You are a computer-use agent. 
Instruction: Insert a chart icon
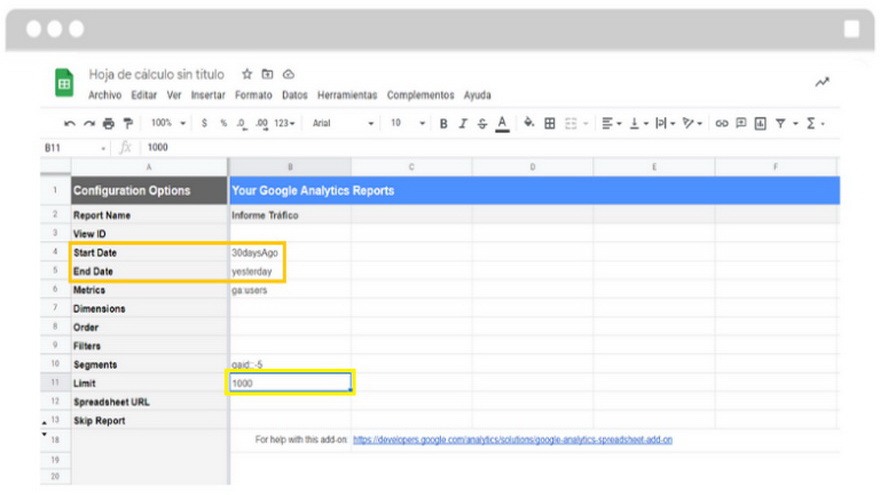pos(760,123)
